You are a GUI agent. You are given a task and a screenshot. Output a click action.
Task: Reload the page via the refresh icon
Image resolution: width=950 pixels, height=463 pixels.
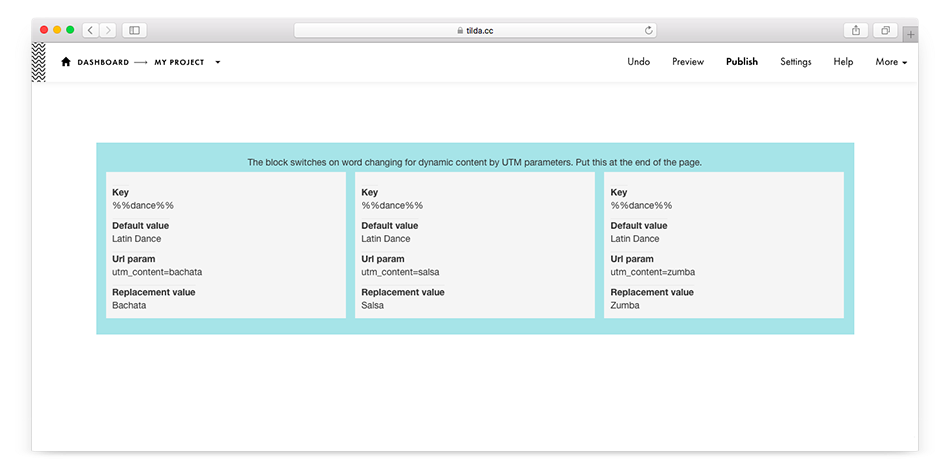tap(649, 31)
